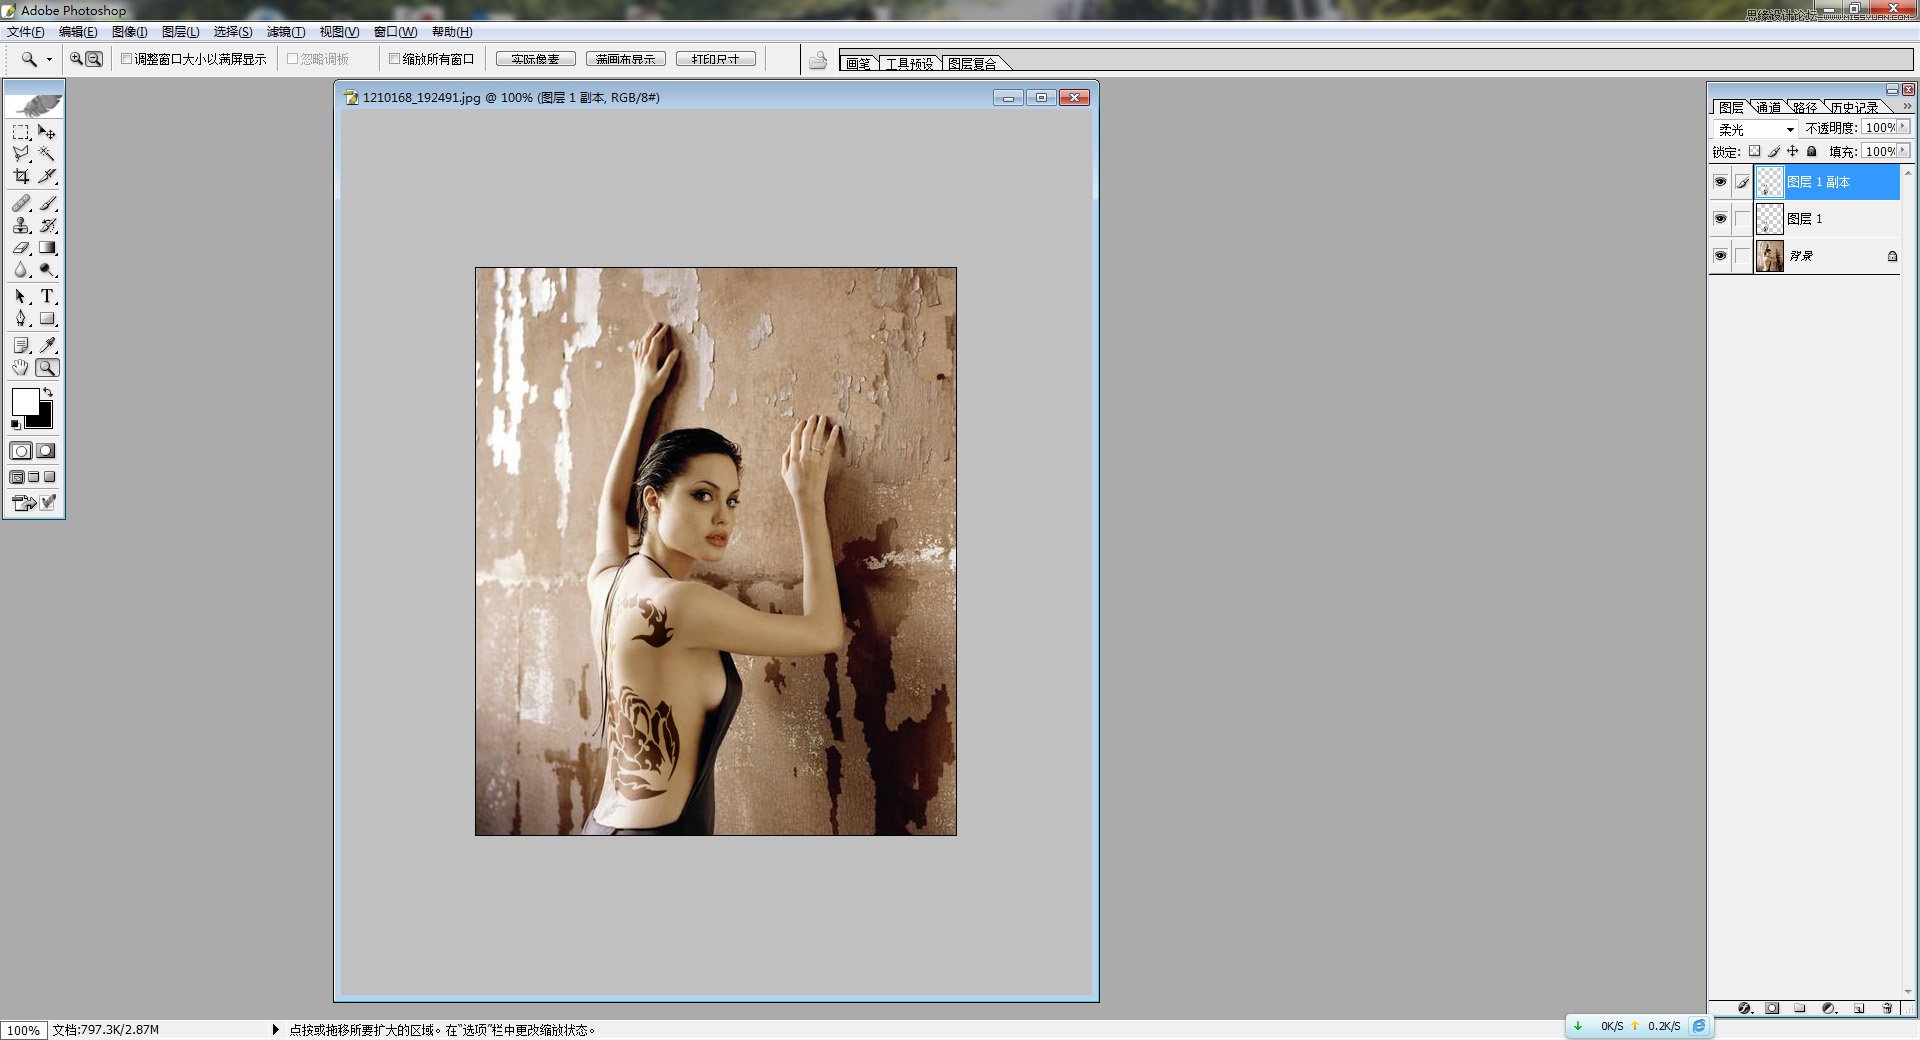1920x1040 pixels.
Task: Add a layer style via fx icon
Action: pyautogui.click(x=1745, y=1008)
